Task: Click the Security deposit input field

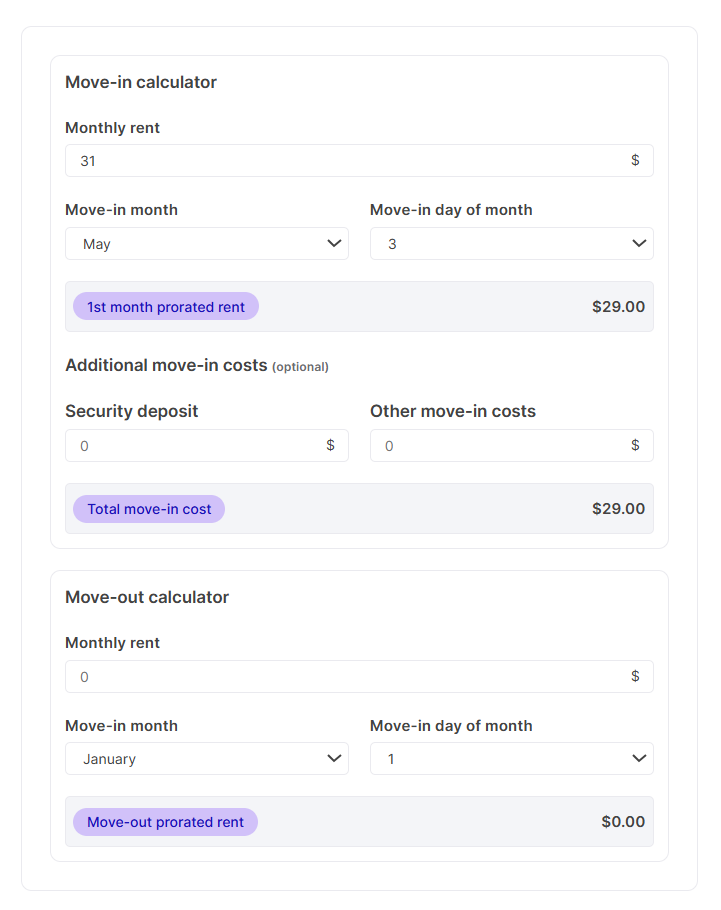Action: coord(207,446)
